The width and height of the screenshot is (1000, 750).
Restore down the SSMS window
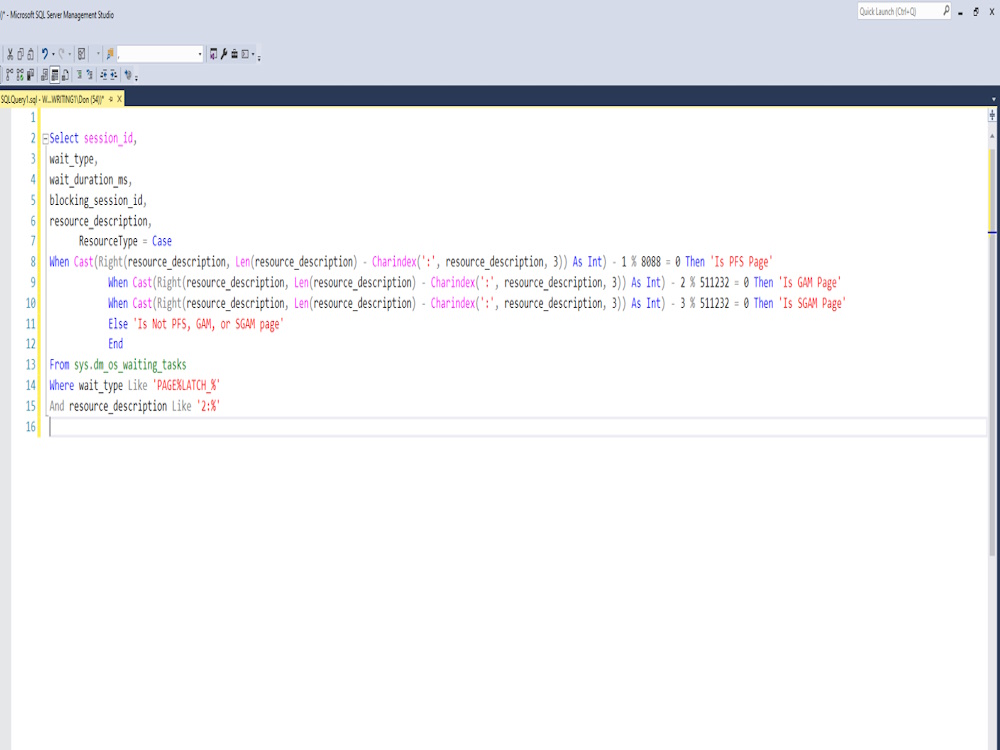coord(976,11)
